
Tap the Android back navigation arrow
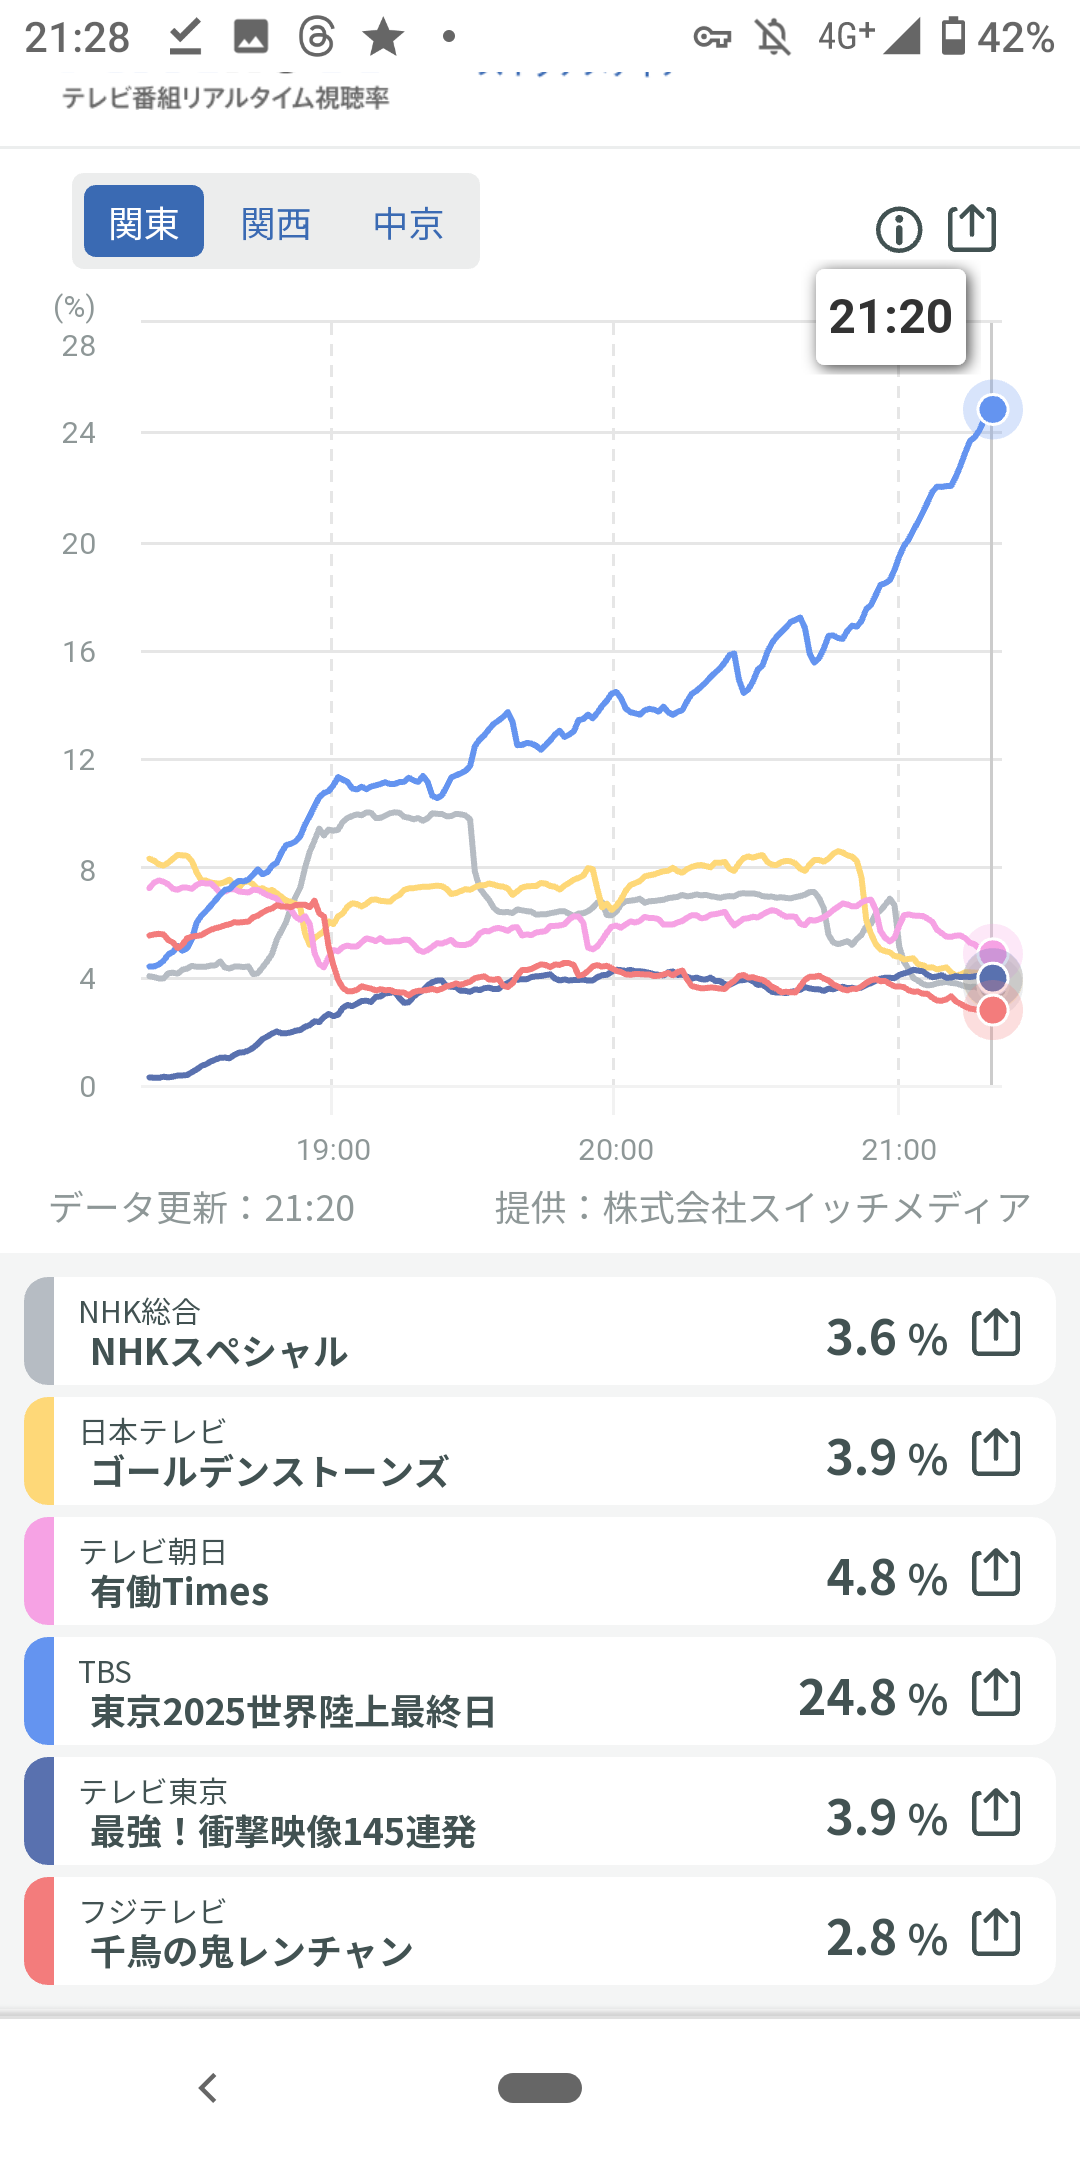tap(208, 2088)
